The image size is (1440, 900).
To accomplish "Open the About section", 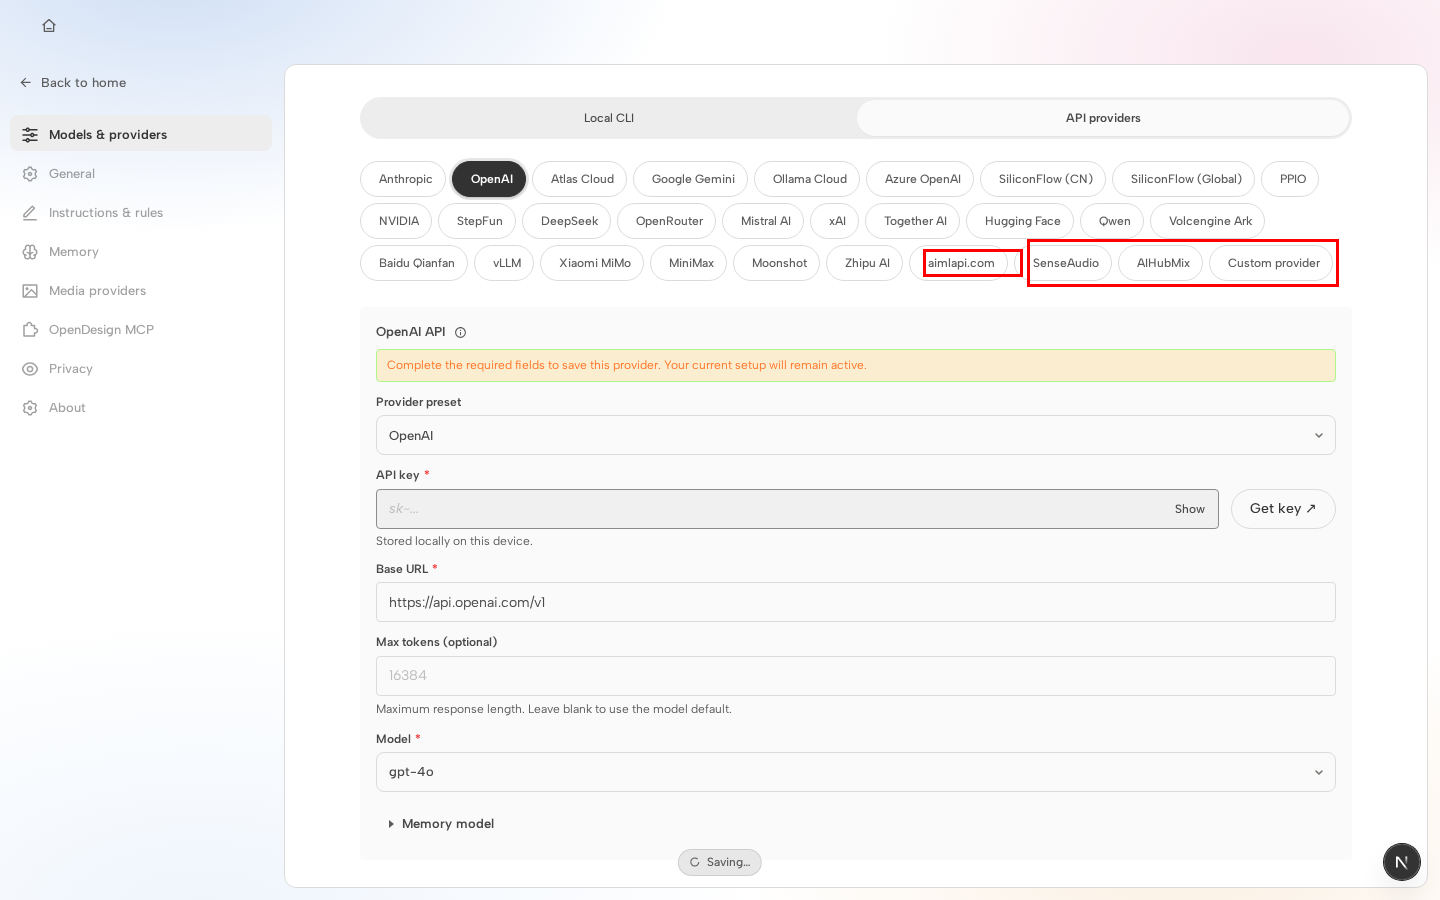I will (141, 408).
